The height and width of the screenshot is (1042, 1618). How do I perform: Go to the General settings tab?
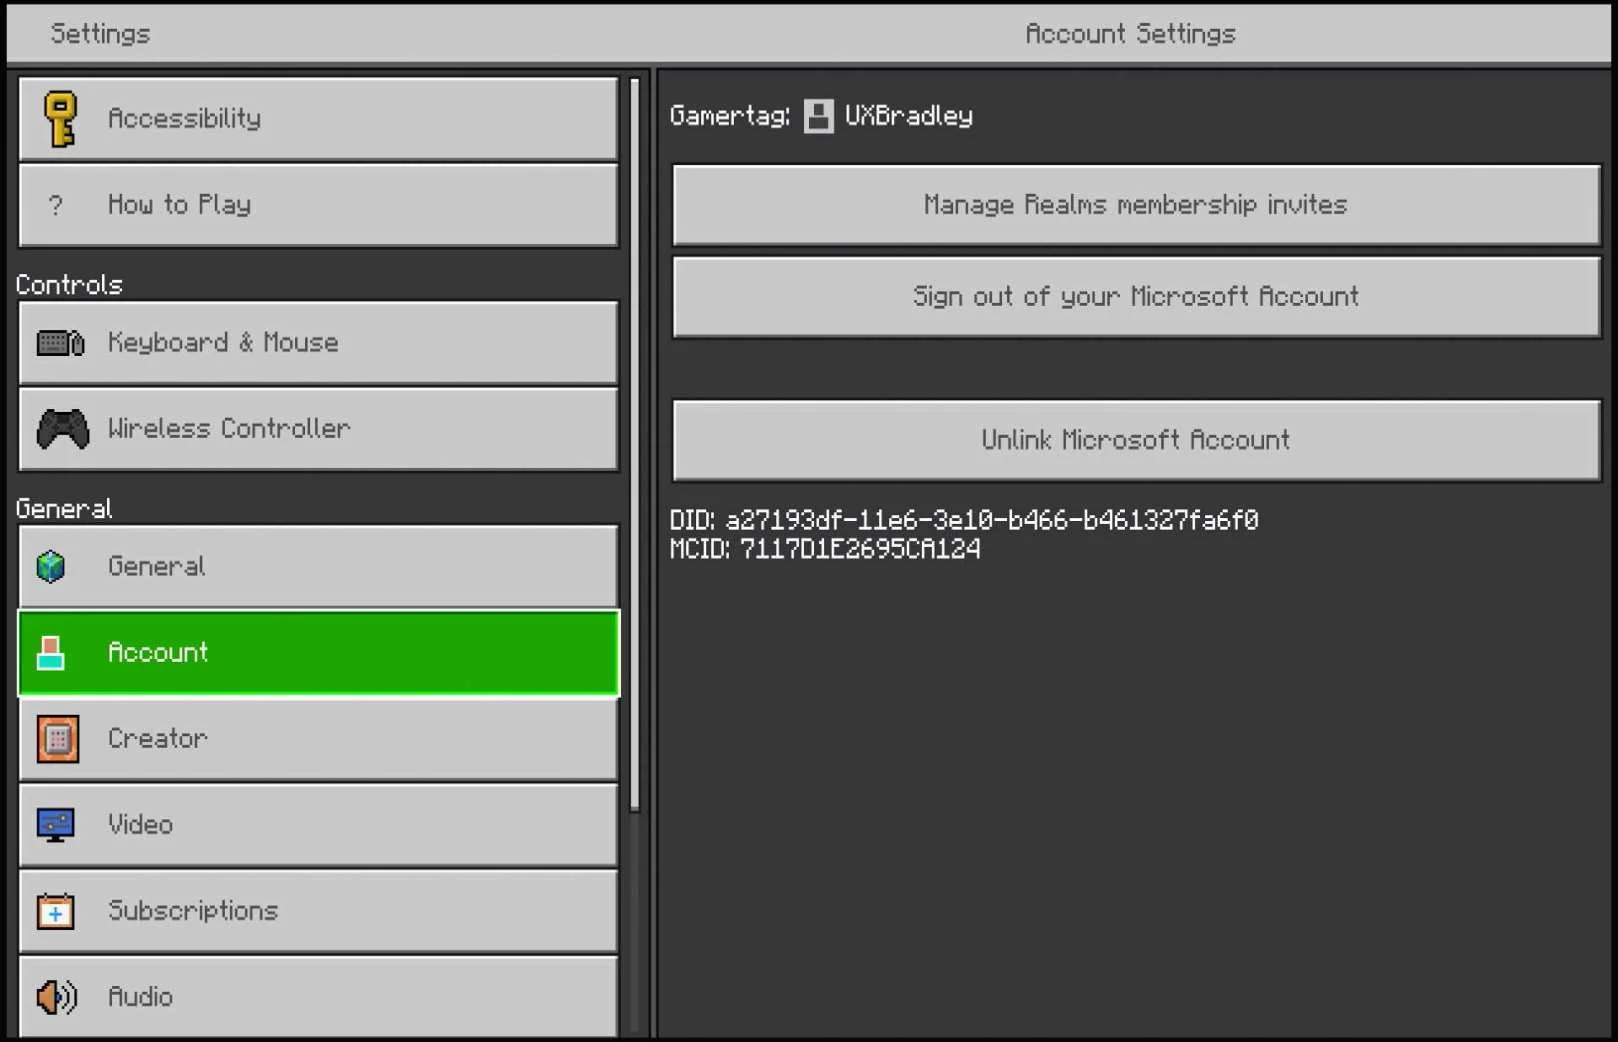click(318, 567)
